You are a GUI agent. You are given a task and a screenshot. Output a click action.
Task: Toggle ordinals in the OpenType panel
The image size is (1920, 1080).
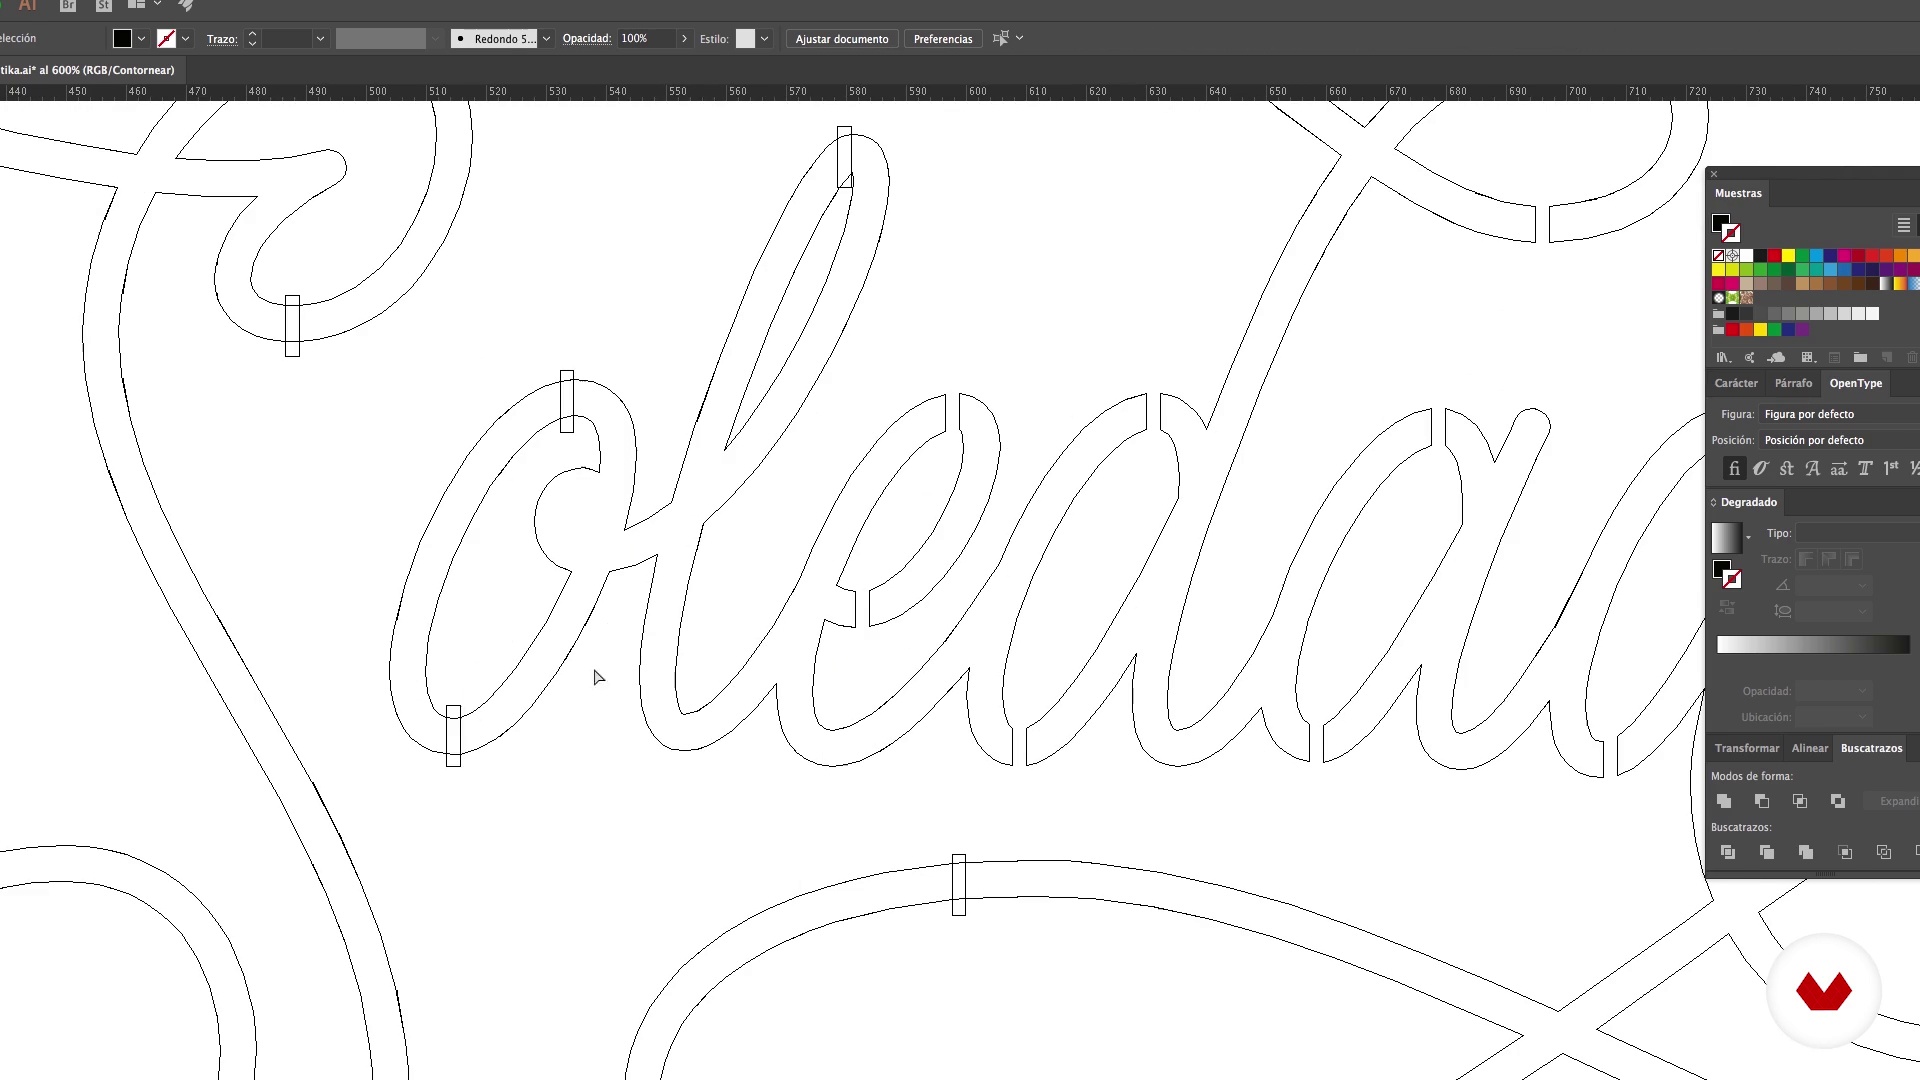click(1890, 468)
